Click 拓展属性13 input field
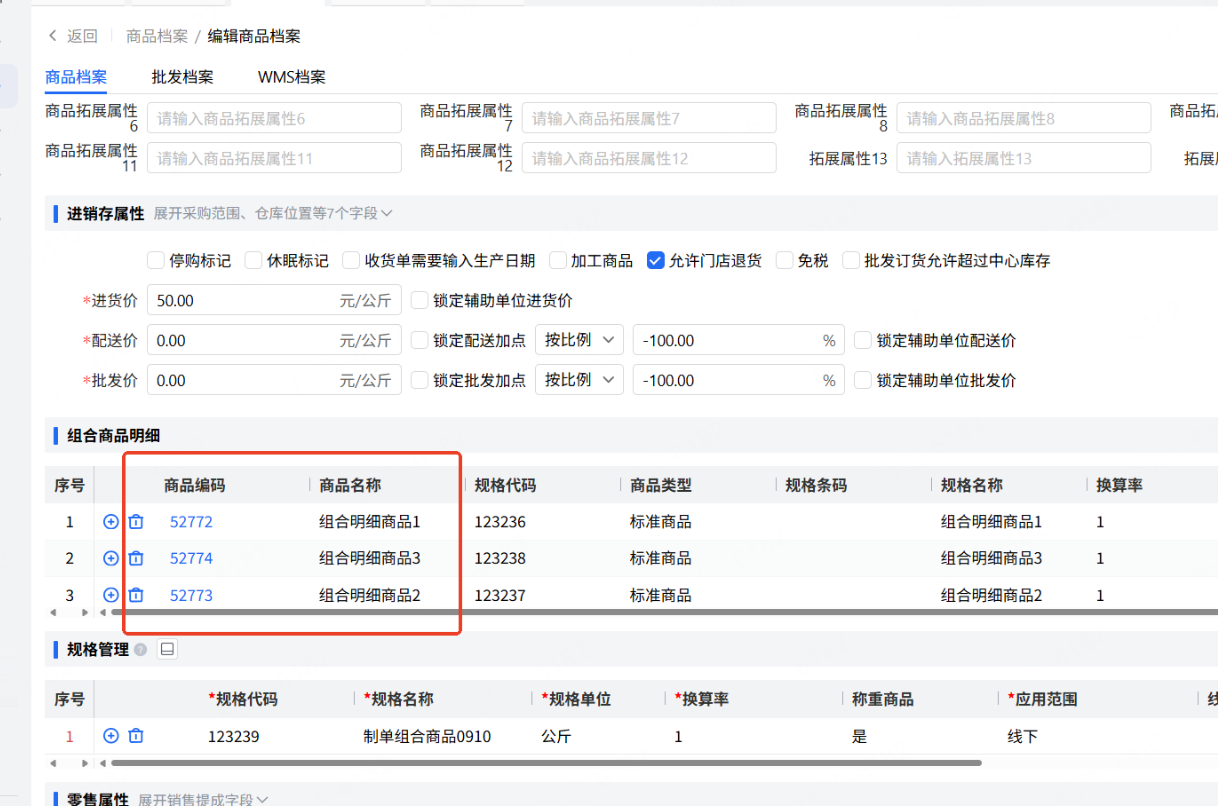The width and height of the screenshot is (1218, 806). coord(1023,158)
